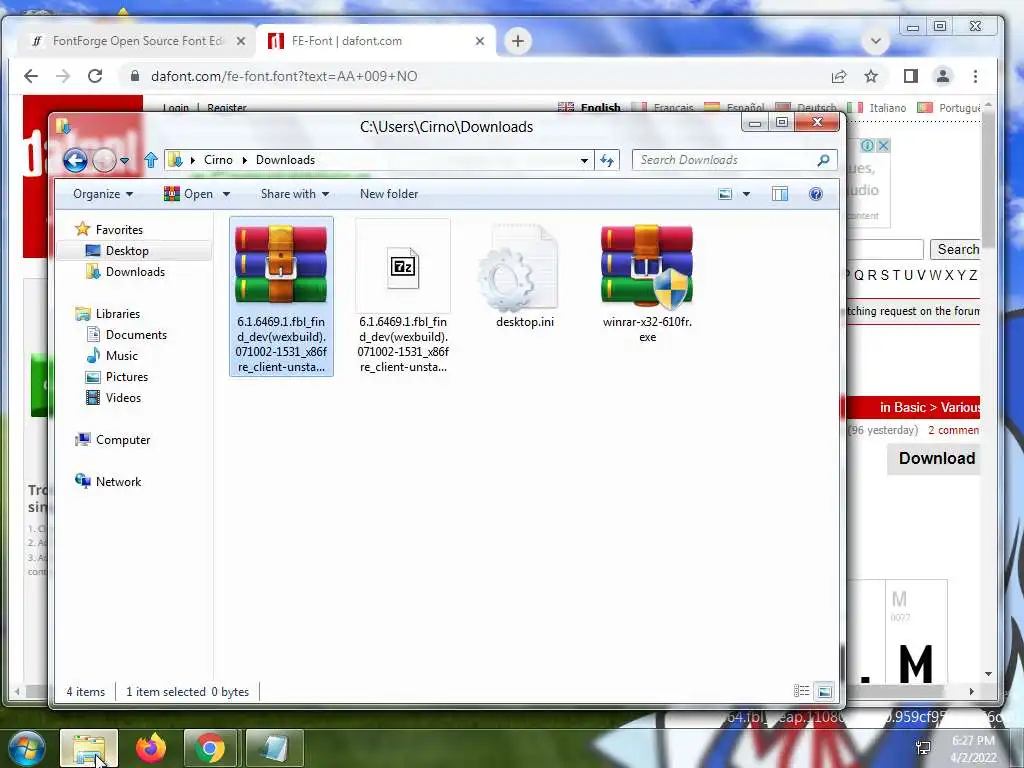Click the magnifier icon in Search Downloads

coord(824,160)
